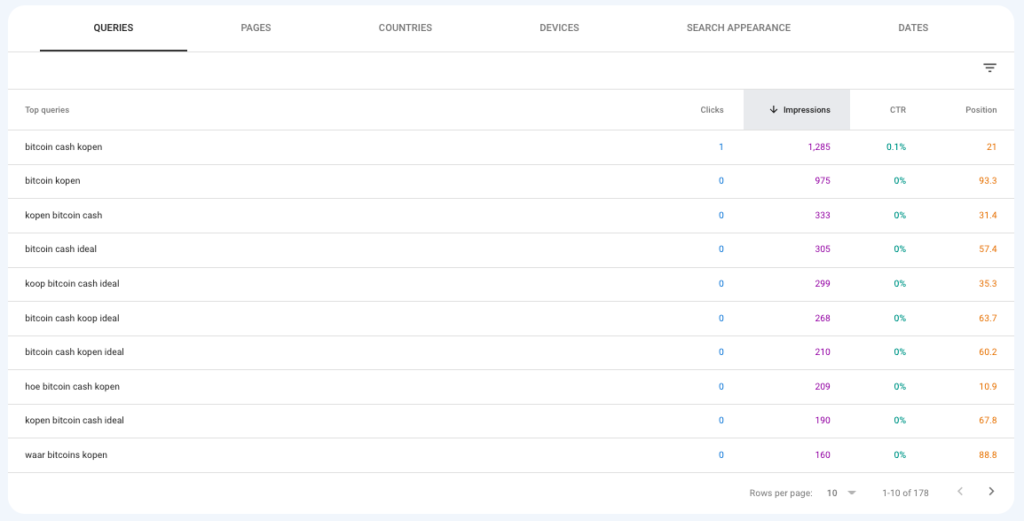Click the 1,285 impressions value

tap(819, 147)
